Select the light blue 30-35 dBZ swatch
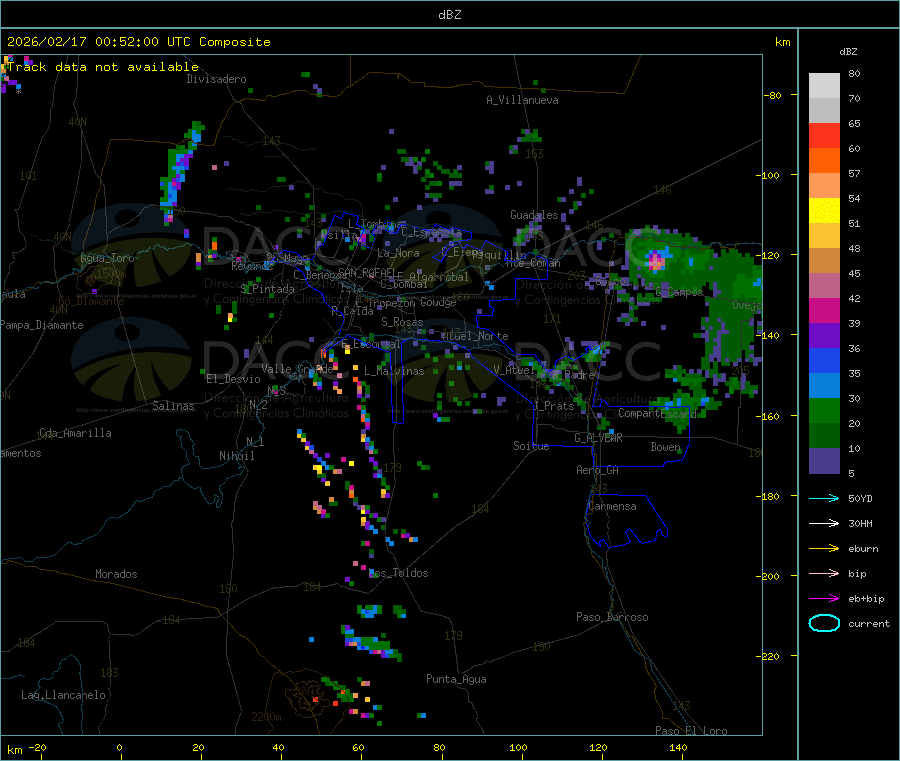Image resolution: width=900 pixels, height=761 pixels. point(824,386)
